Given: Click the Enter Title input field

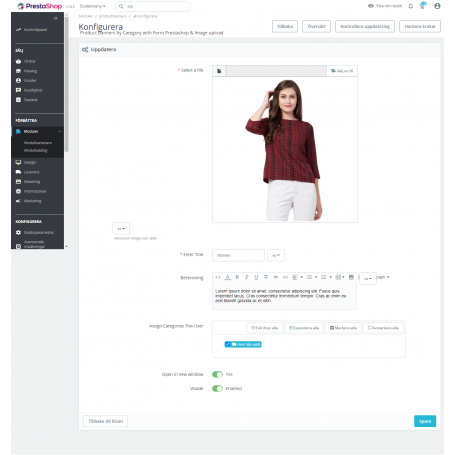Looking at the screenshot, I should (238, 255).
